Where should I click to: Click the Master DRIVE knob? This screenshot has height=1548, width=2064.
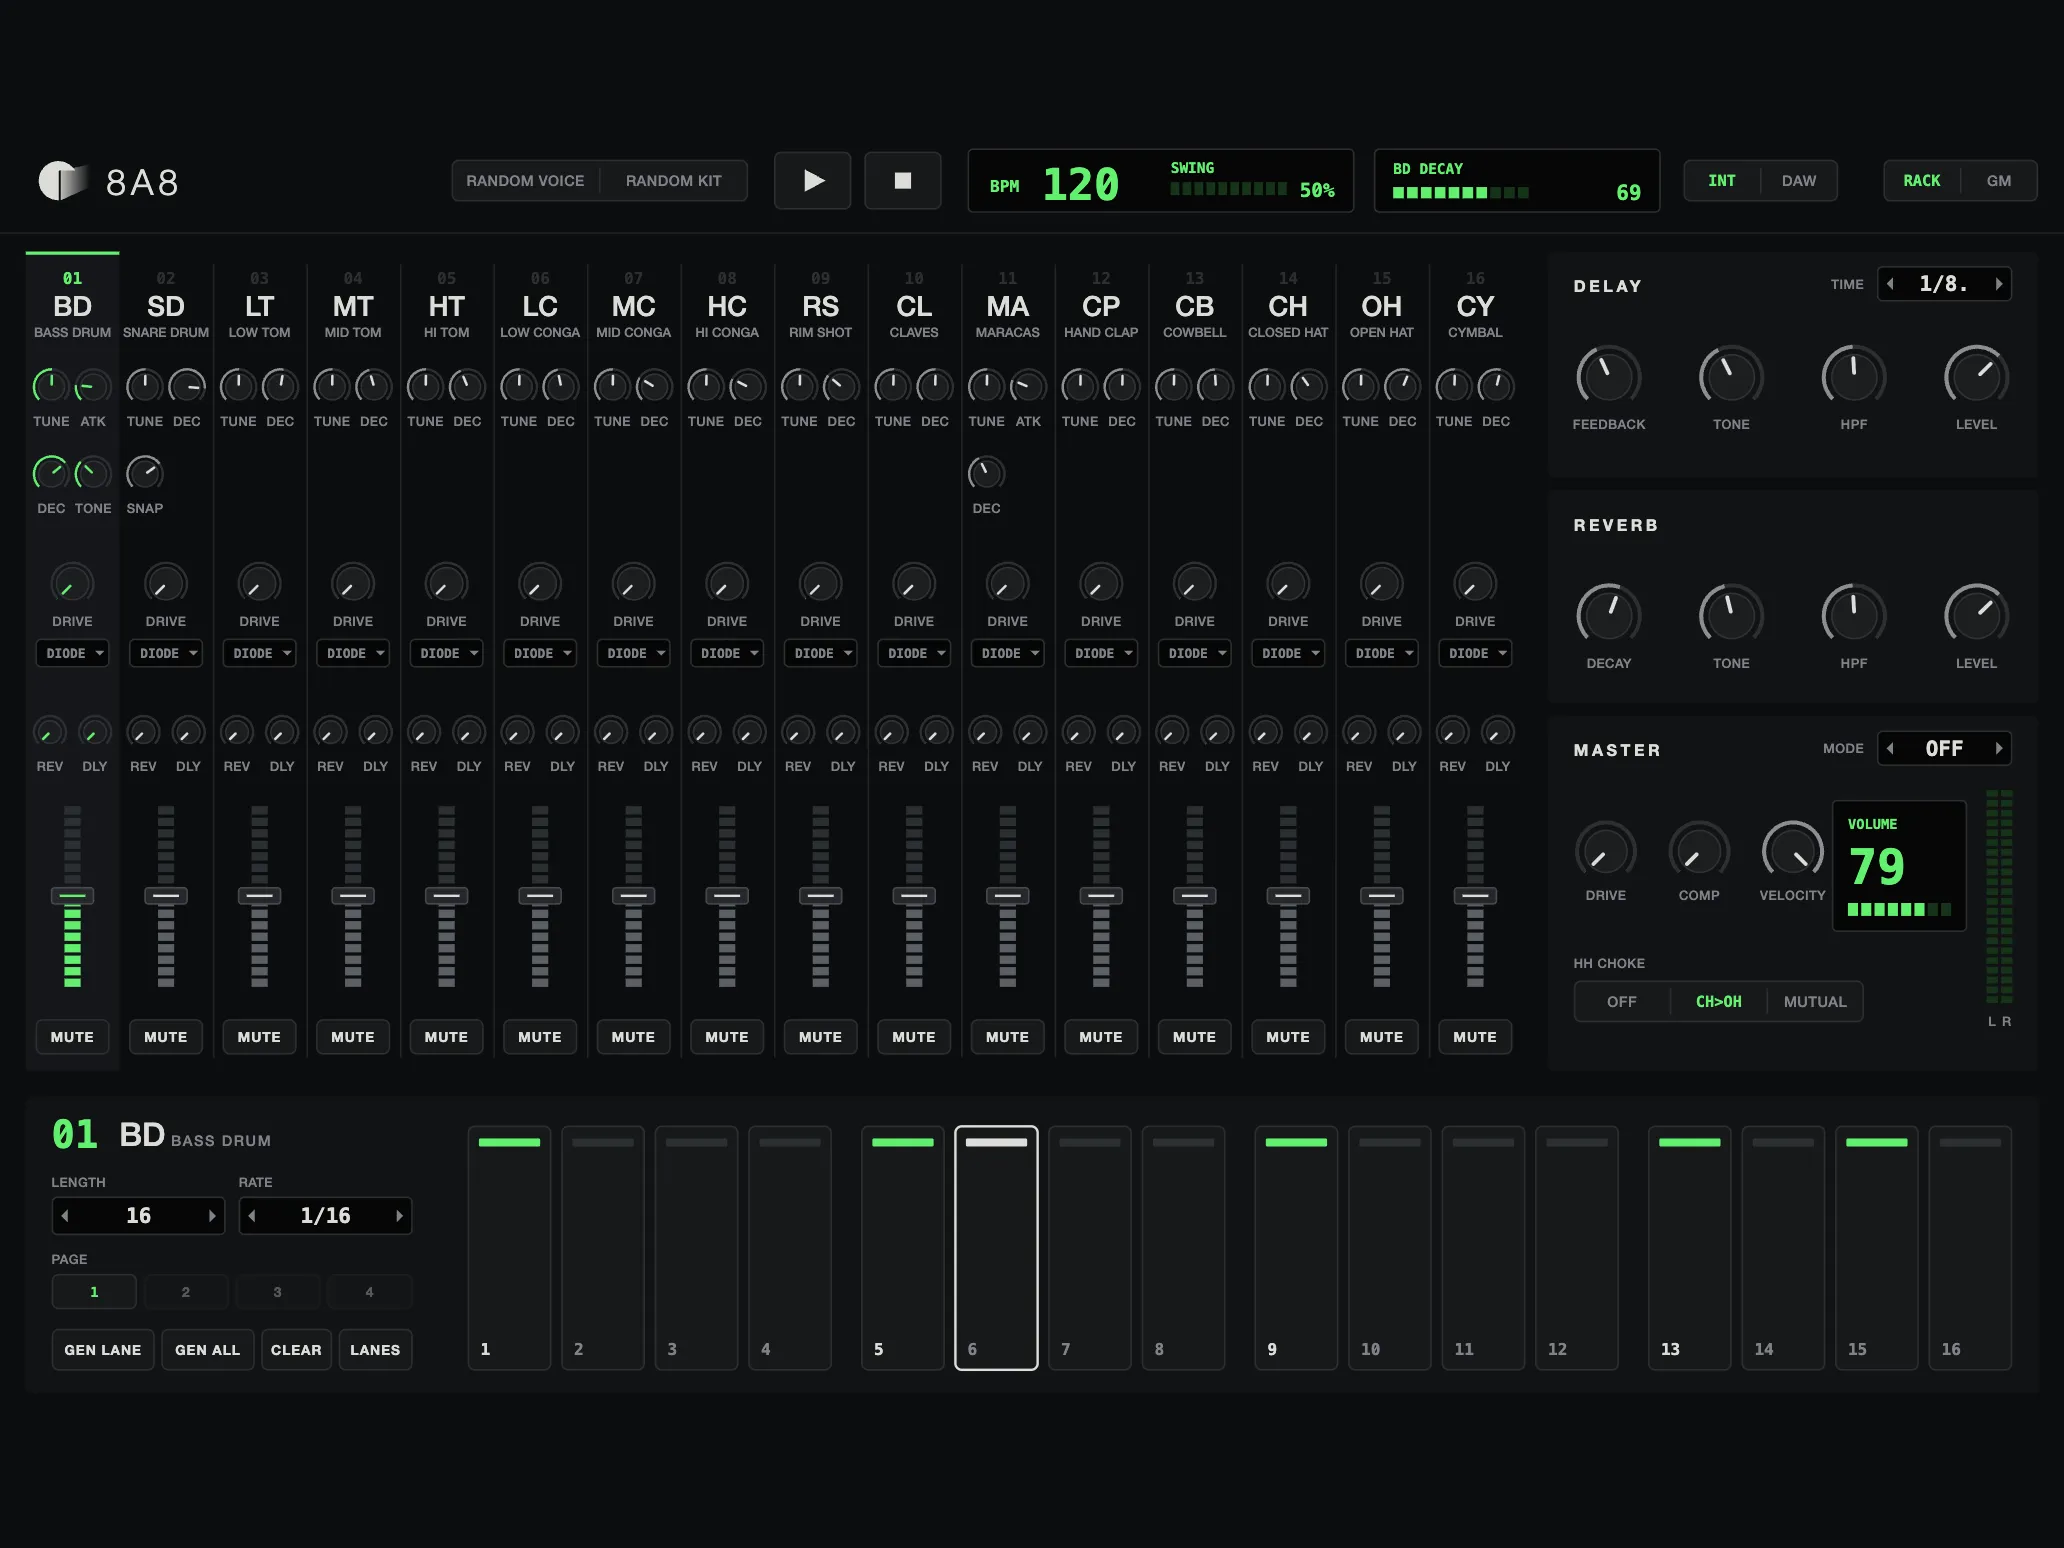tap(1605, 851)
